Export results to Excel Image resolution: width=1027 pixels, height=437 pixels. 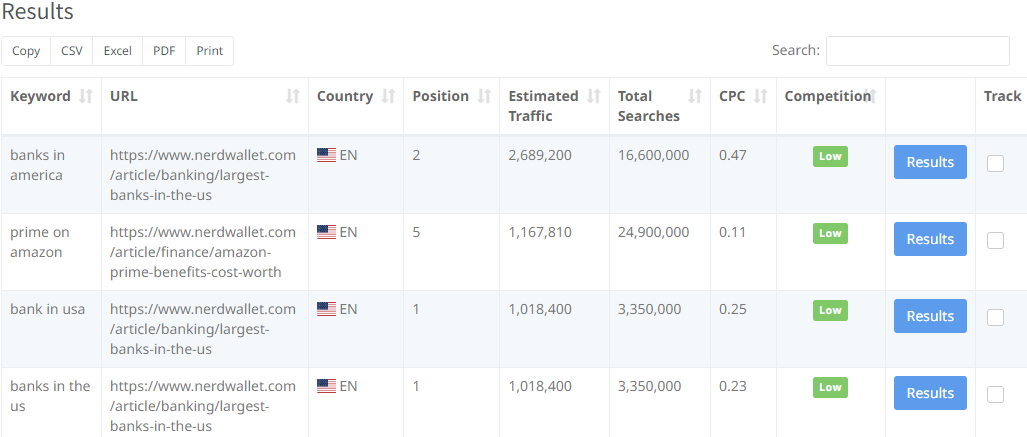[x=117, y=51]
